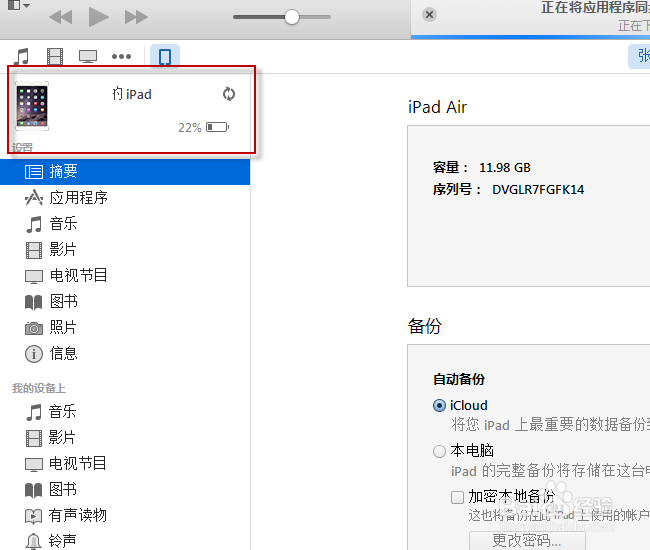Click the iPad Air heading
The height and width of the screenshot is (550, 650).
point(437,107)
